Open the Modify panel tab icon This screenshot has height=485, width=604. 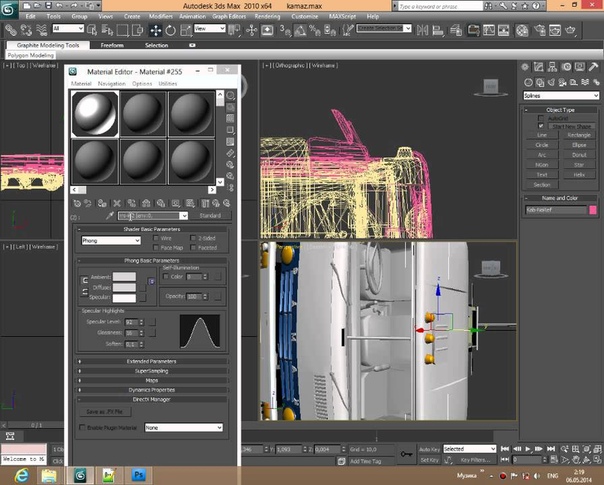tap(539, 67)
